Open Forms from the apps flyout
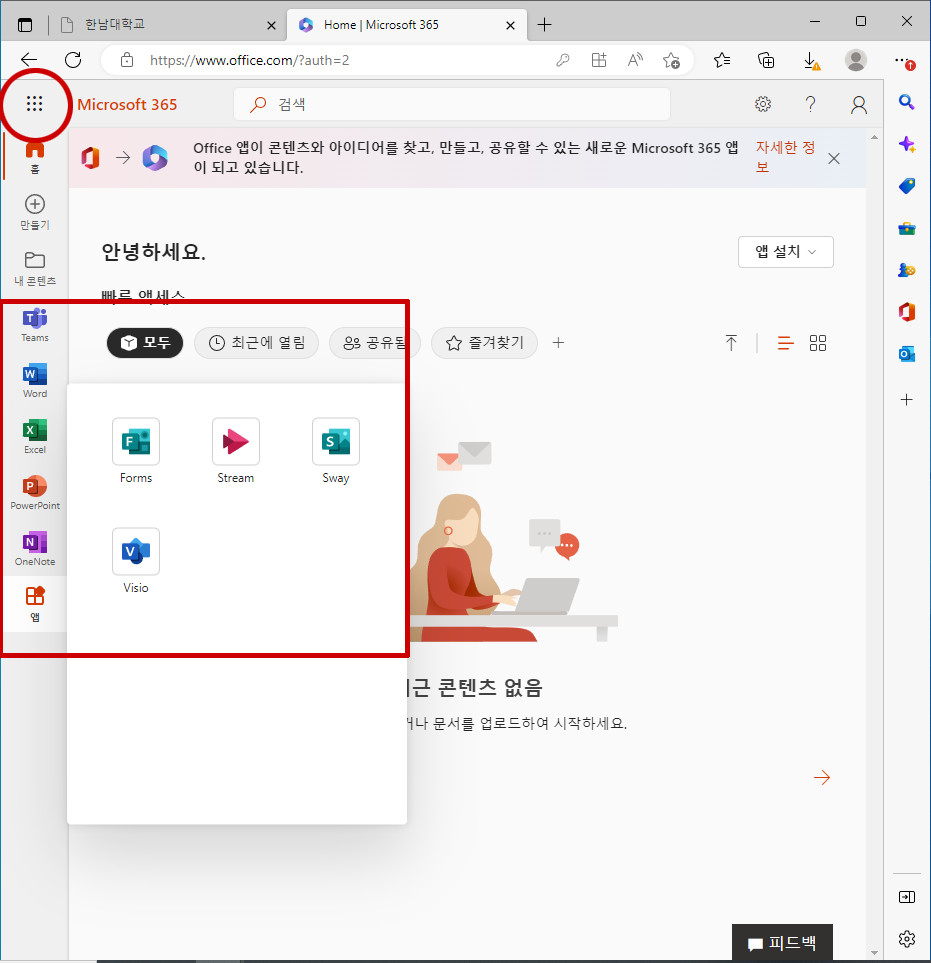Screen dimensions: 931x963 pyautogui.click(x=136, y=451)
